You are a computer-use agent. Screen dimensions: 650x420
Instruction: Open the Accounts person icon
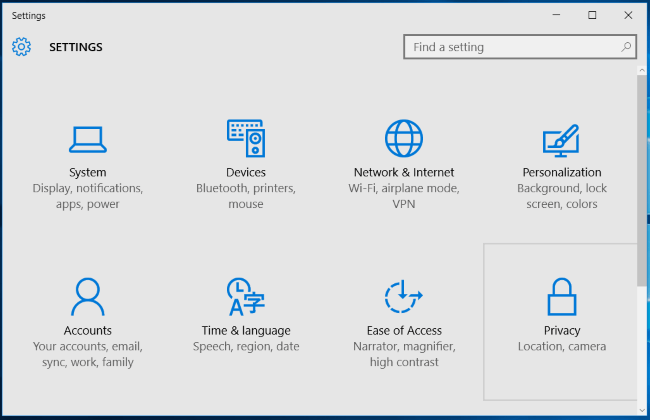(x=87, y=297)
